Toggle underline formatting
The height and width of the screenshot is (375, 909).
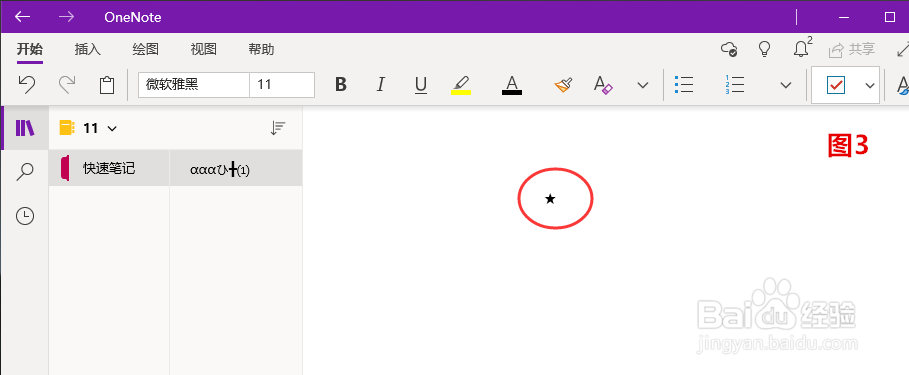[421, 85]
